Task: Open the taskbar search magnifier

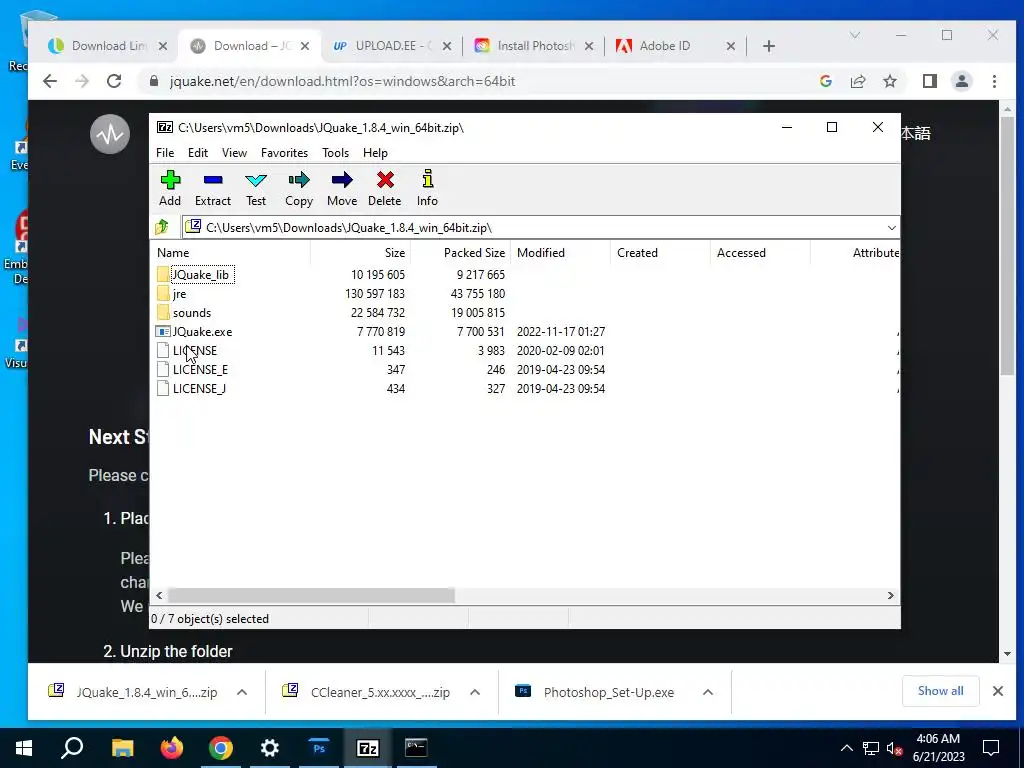Action: (x=72, y=748)
